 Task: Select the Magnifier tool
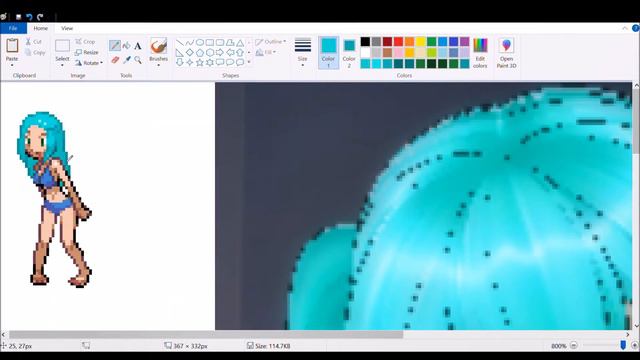coord(138,60)
